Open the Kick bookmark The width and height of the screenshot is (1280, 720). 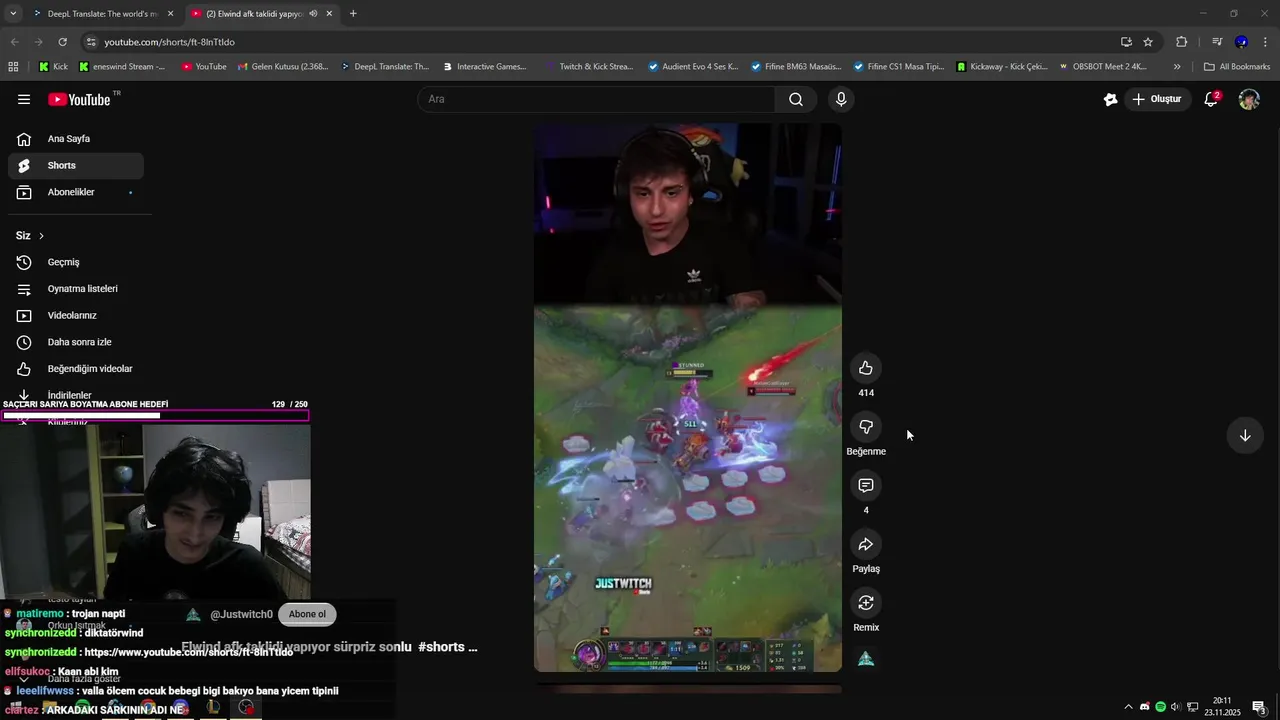[53, 67]
